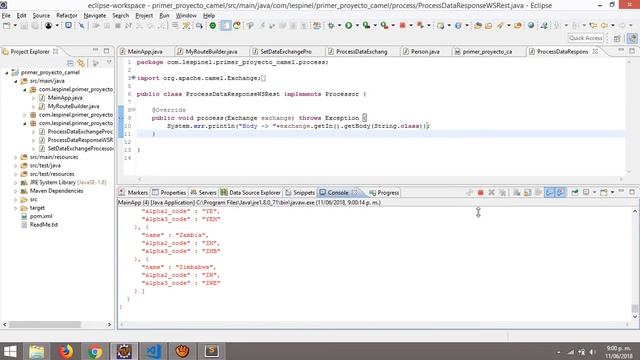This screenshot has width=640, height=360.
Task: Open the Open Console dropdown arrow
Action: tap(612, 193)
